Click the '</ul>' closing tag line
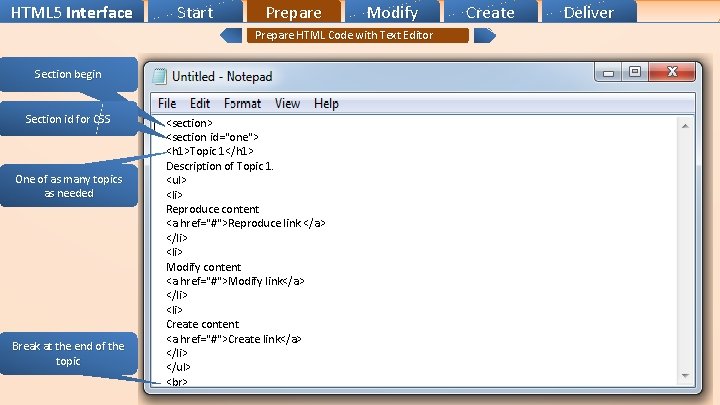This screenshot has height=405, width=720. [178, 367]
